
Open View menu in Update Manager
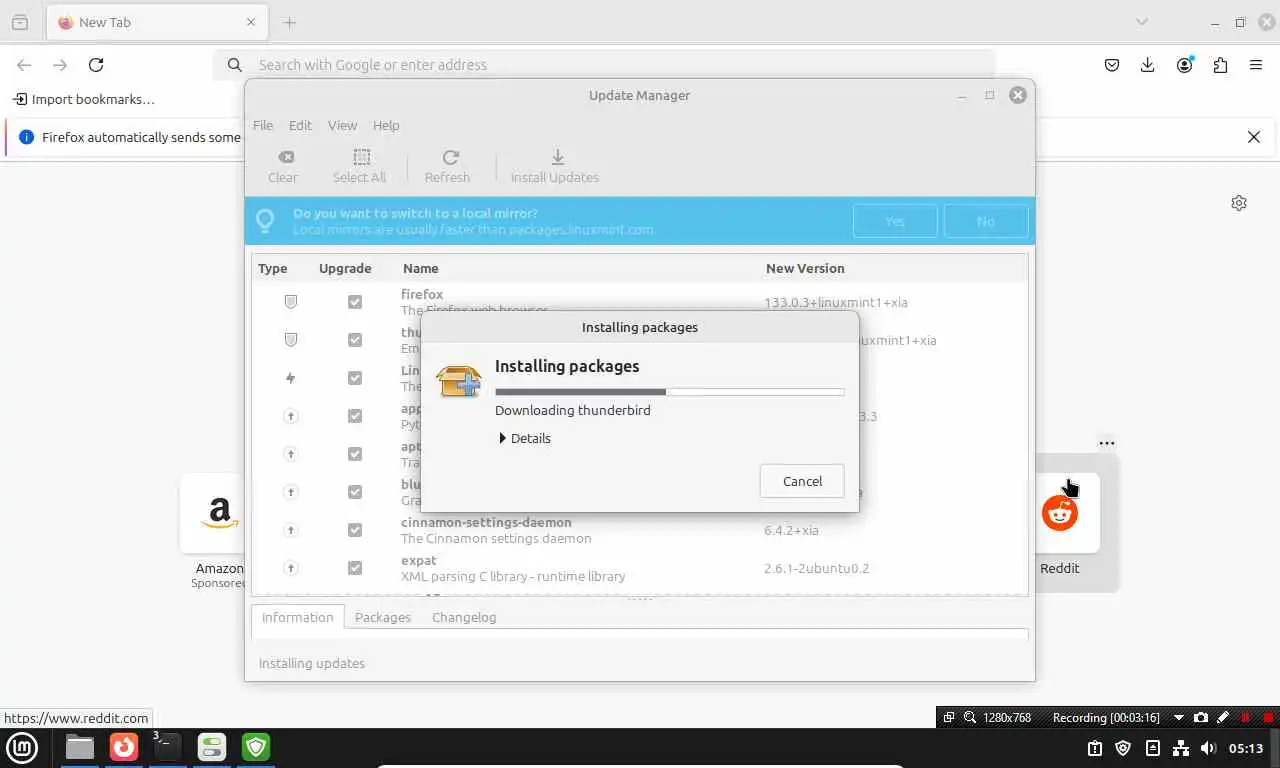tap(342, 125)
